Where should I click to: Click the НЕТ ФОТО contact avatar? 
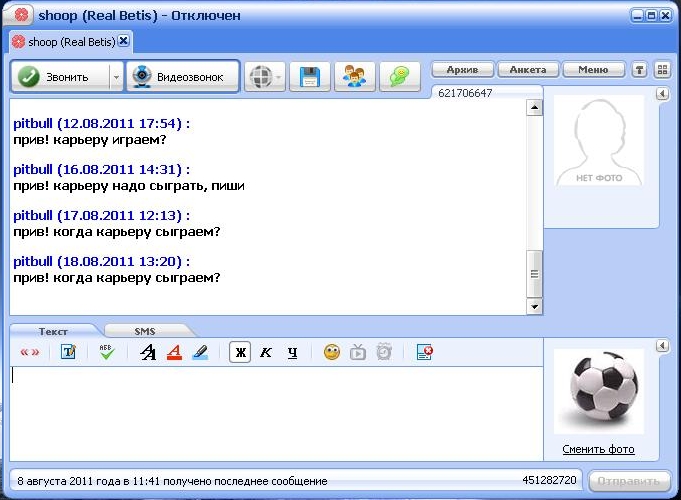(599, 141)
